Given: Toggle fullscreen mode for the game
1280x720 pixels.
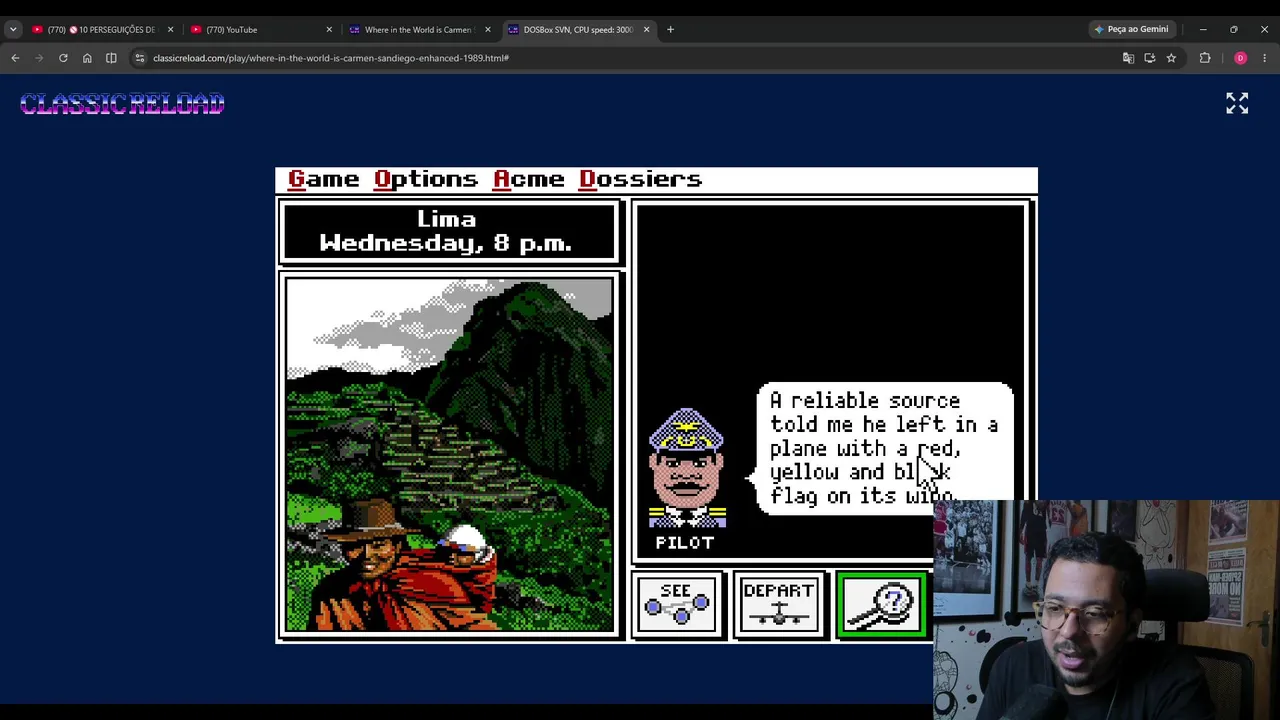Looking at the screenshot, I should pyautogui.click(x=1237, y=103).
